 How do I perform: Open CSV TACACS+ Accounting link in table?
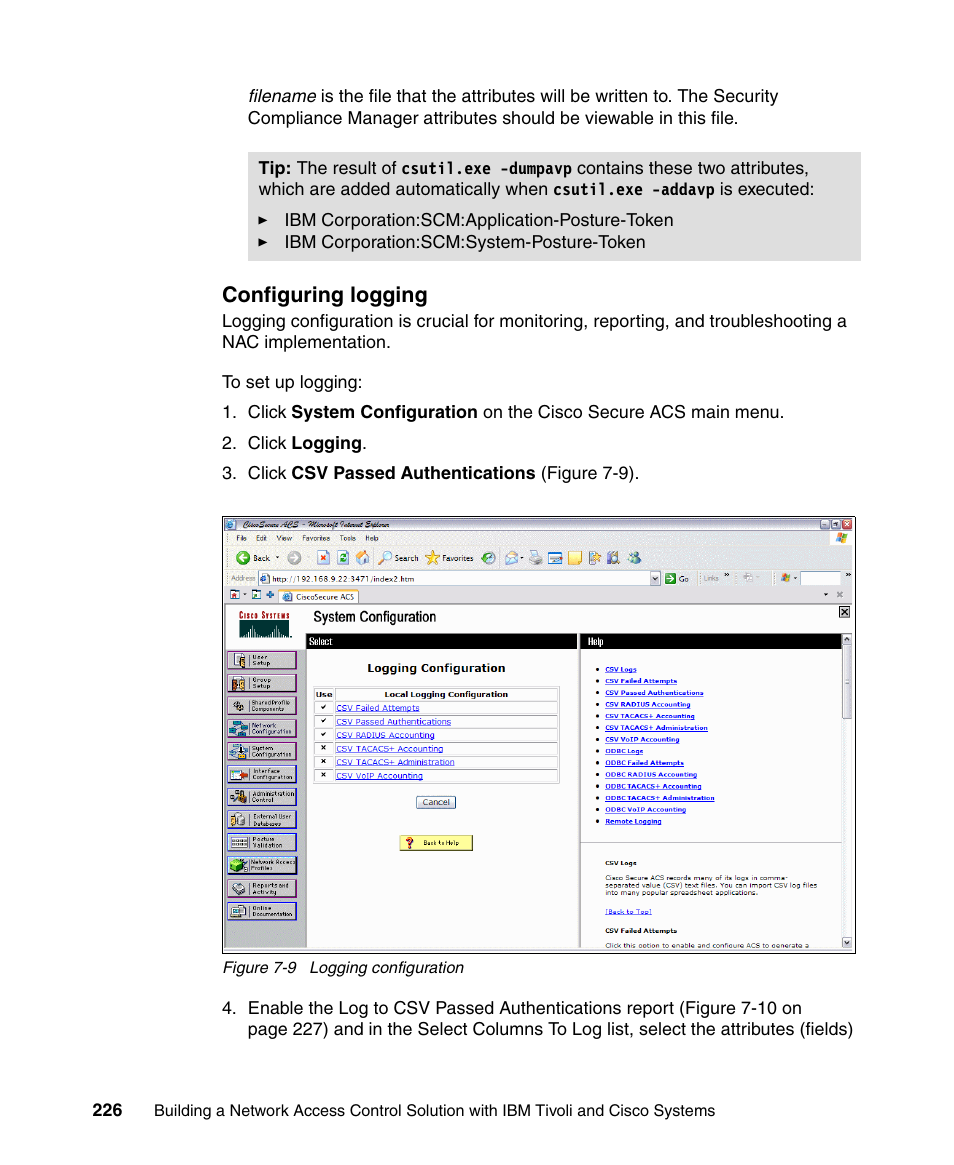(x=389, y=749)
